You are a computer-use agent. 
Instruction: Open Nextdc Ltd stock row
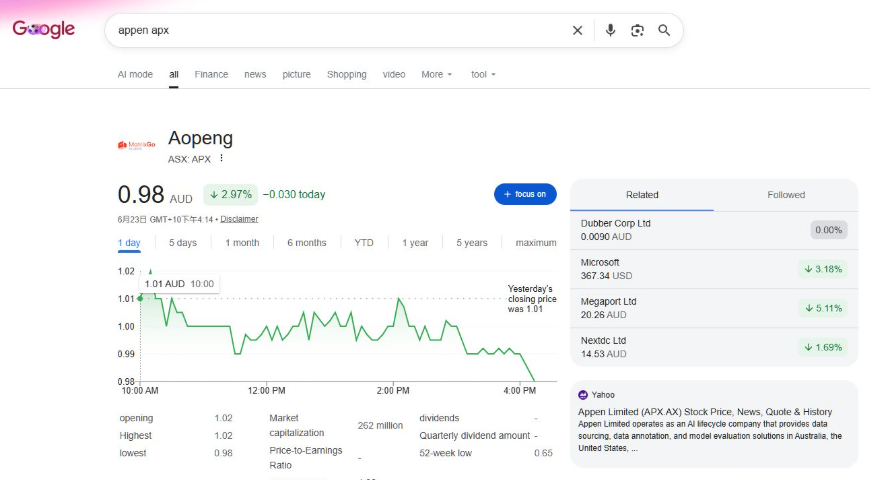click(714, 347)
